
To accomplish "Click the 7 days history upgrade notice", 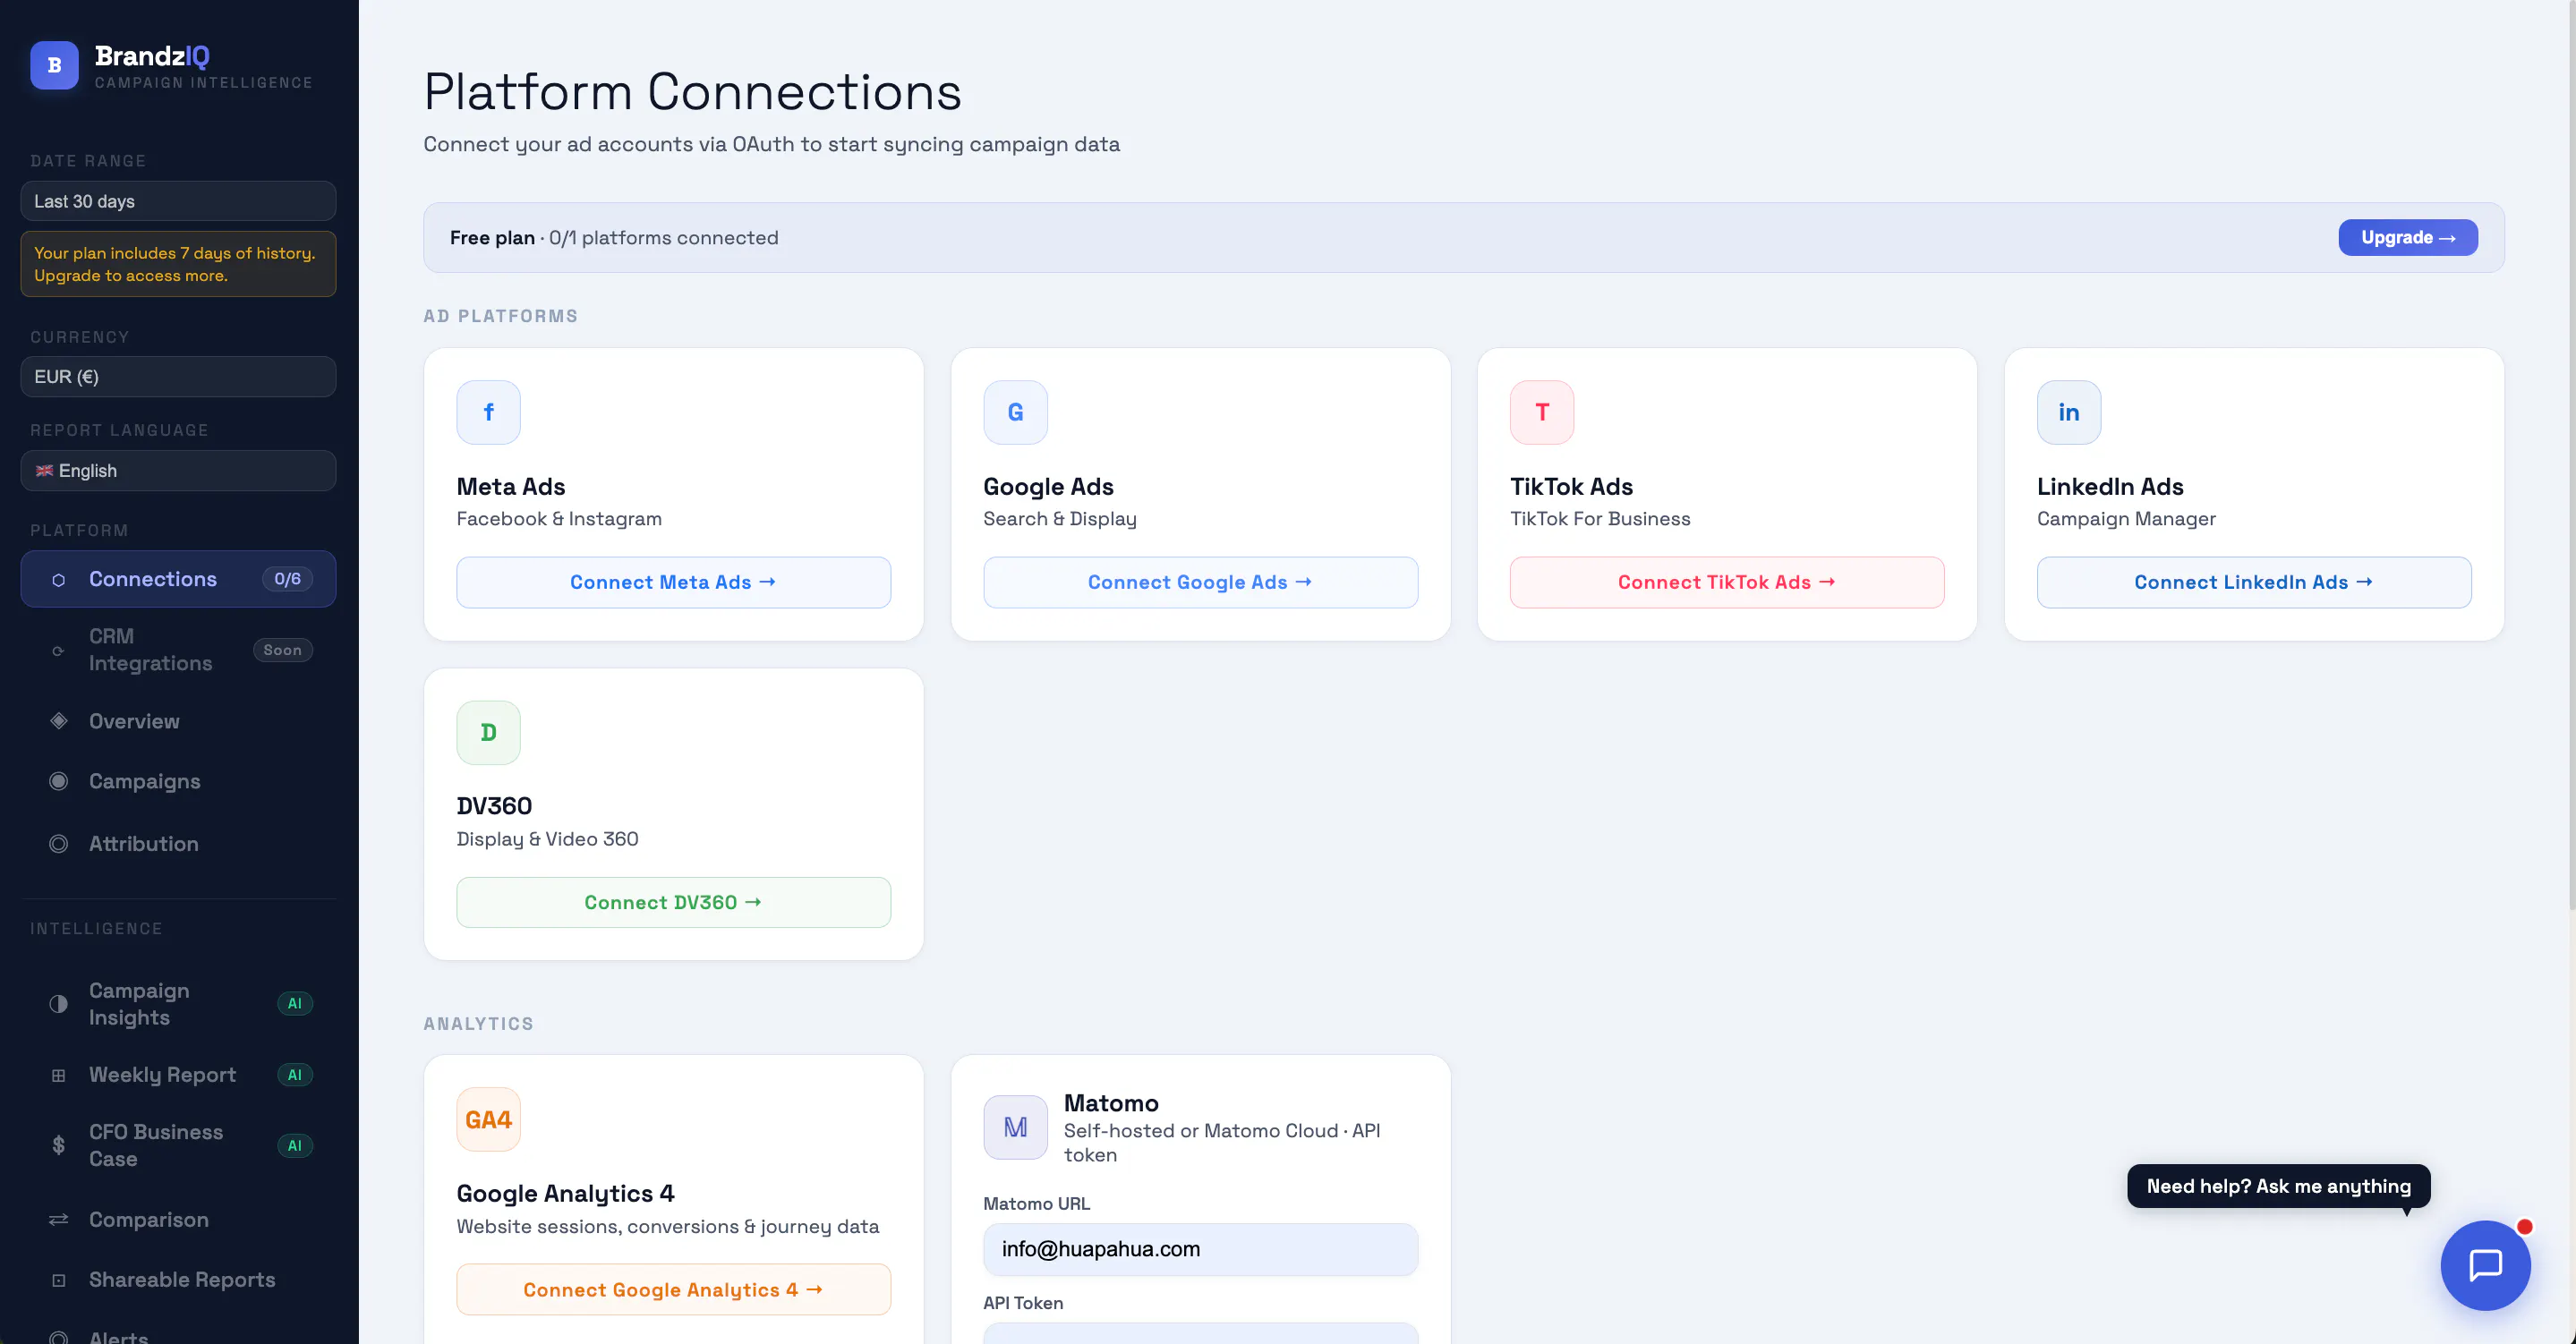I will (x=178, y=264).
